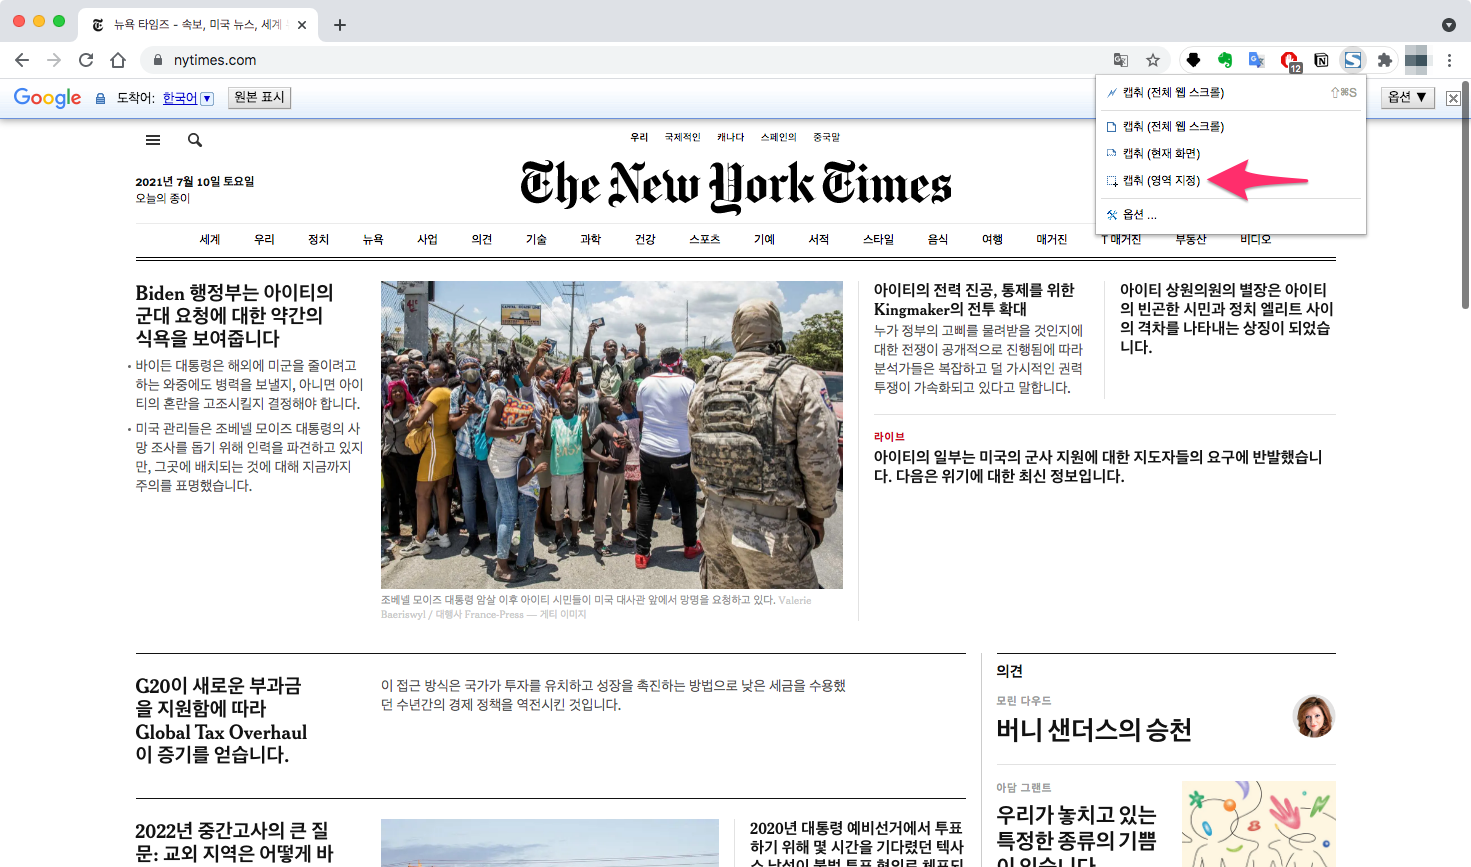Open the Google Translate extension icon
Image resolution: width=1471 pixels, height=867 pixels.
click(x=1257, y=60)
